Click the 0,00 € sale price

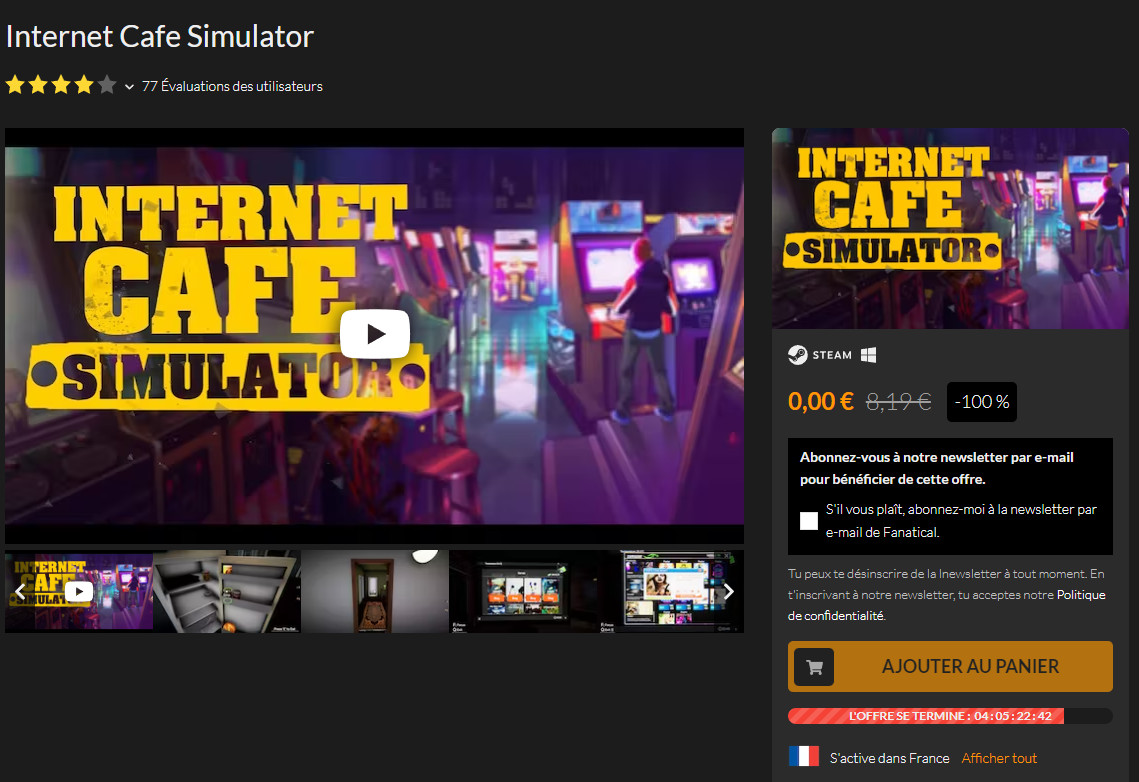click(821, 402)
